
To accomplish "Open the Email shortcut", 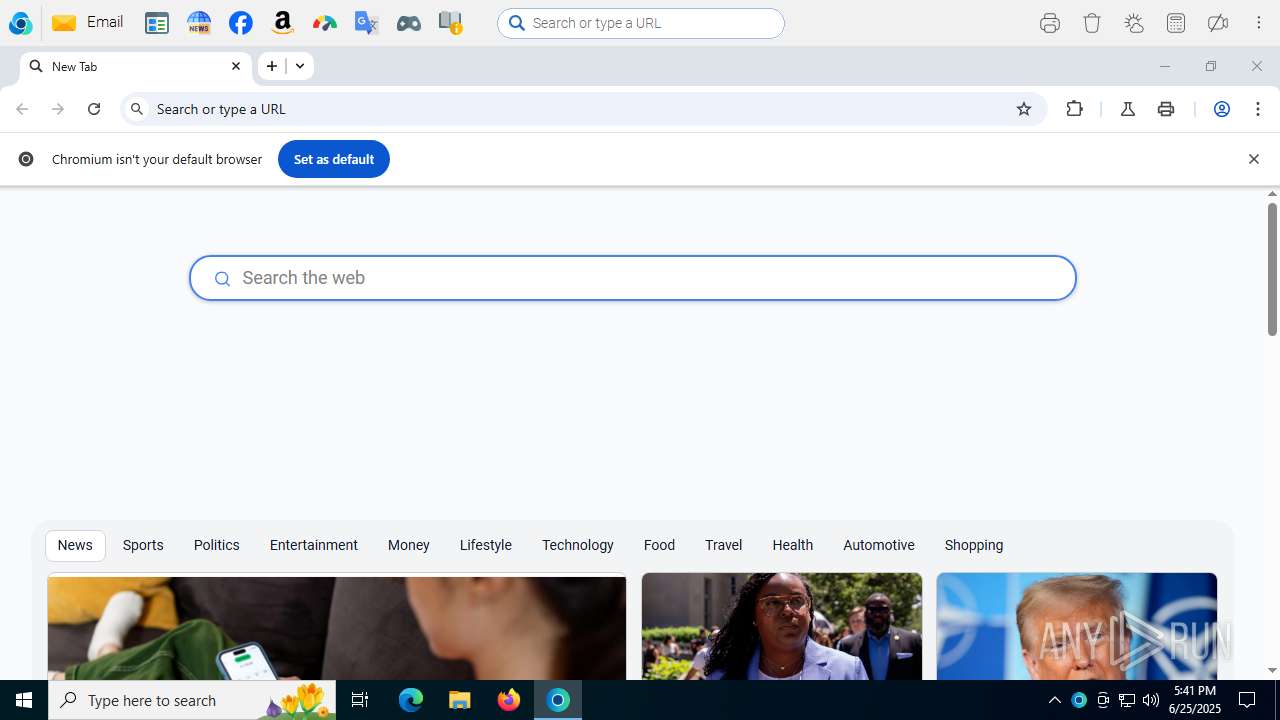I will (88, 22).
